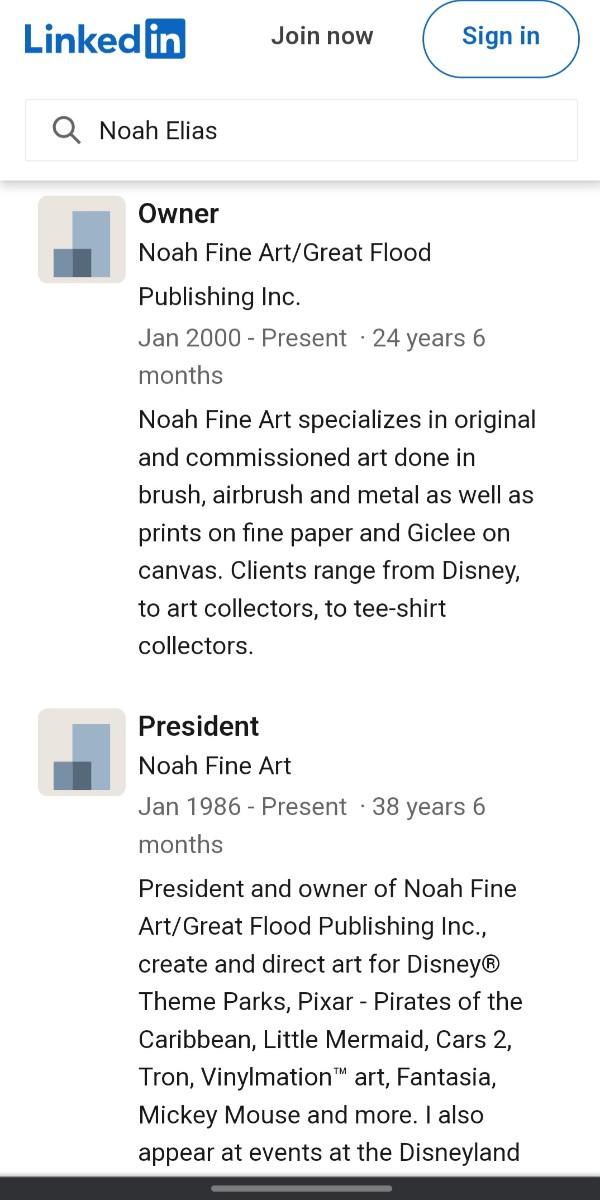Click the Jan 1986 - Present date range
Screen dimensions: 600x1200
click(242, 807)
